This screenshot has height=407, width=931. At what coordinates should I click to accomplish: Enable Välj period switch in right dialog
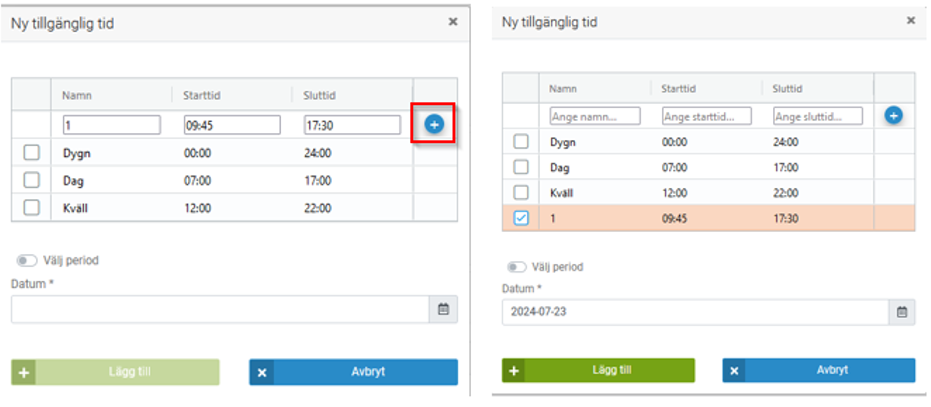coord(517,267)
